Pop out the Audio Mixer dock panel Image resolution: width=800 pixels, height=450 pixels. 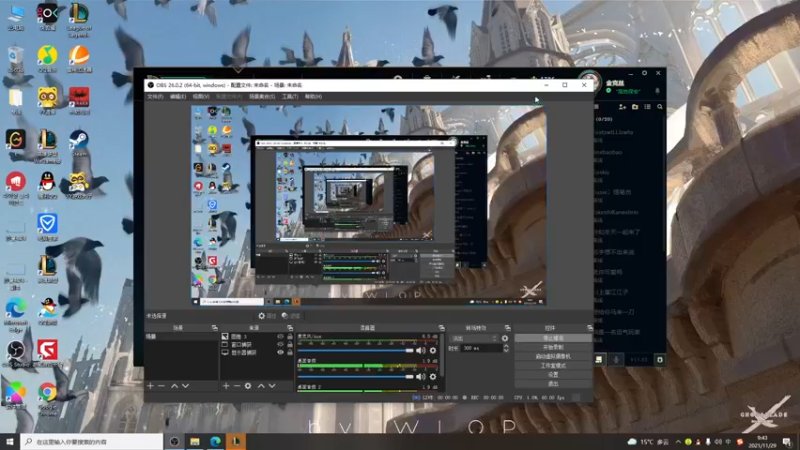pyautogui.click(x=441, y=328)
